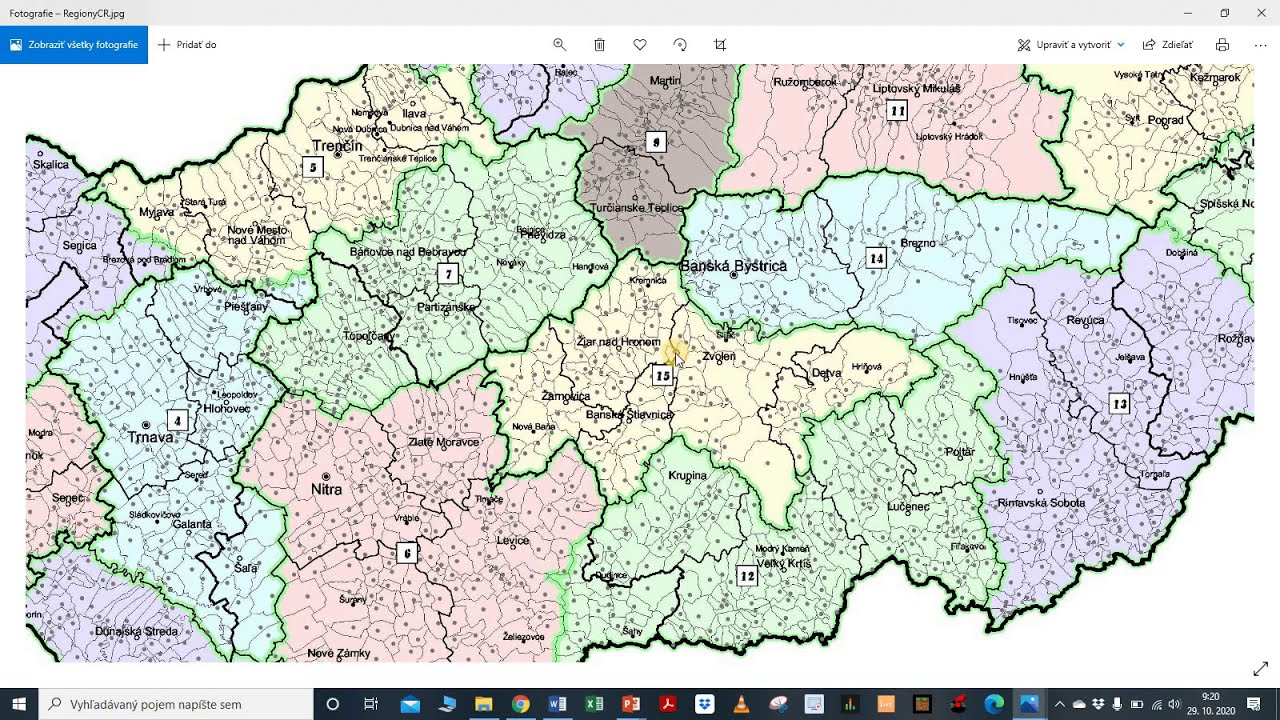Click the taskbar search input field
1280x720 pixels.
[x=176, y=704]
